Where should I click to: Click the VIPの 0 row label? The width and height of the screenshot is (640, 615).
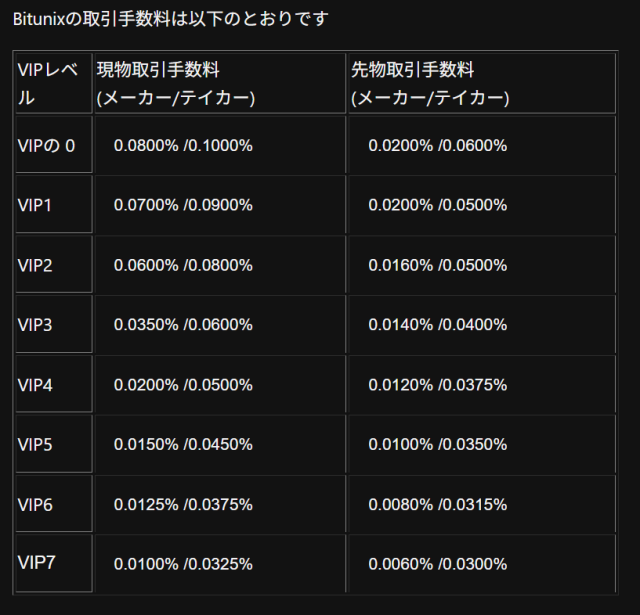47,145
